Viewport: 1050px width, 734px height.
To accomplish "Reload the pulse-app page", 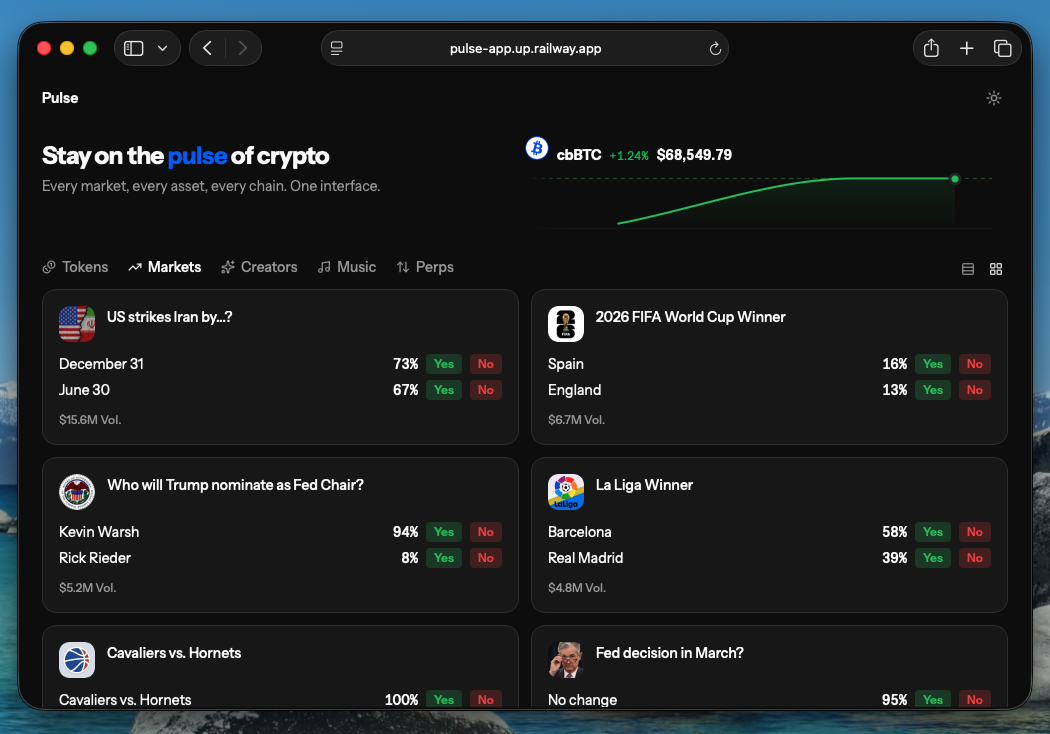I will (715, 48).
